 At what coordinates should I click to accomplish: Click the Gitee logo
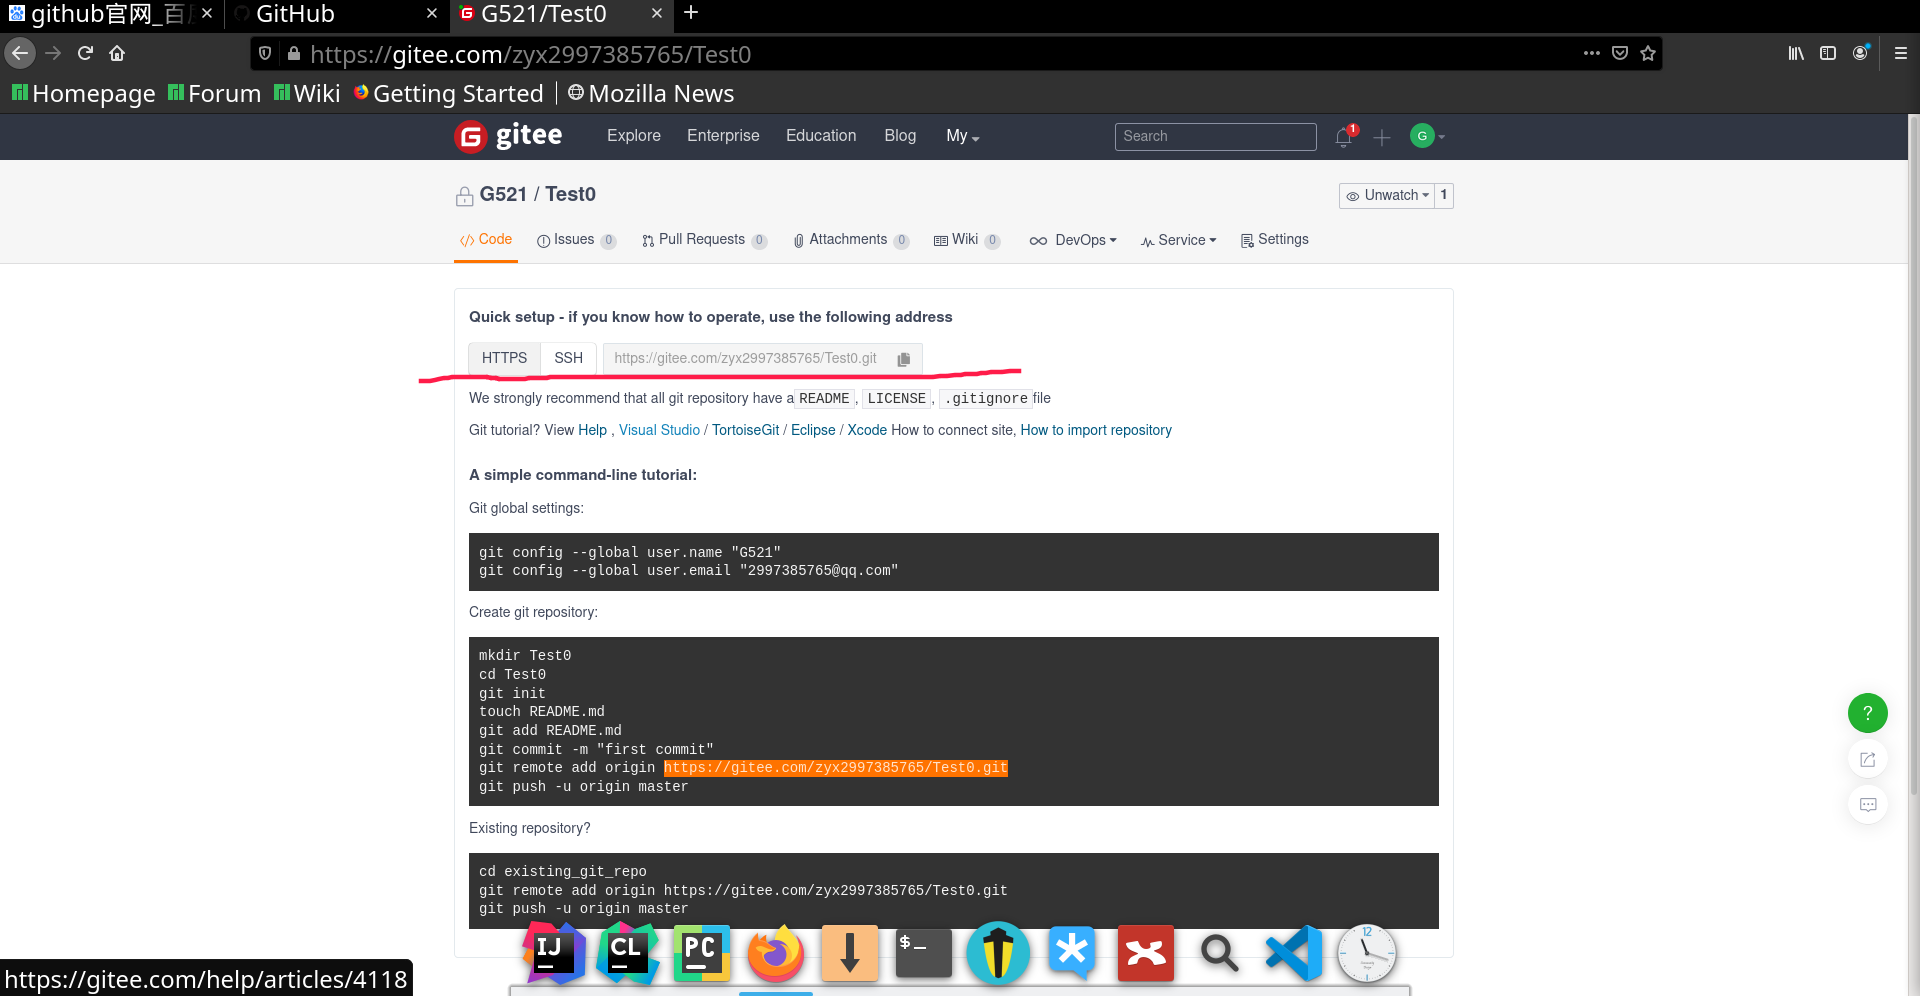pyautogui.click(x=508, y=136)
